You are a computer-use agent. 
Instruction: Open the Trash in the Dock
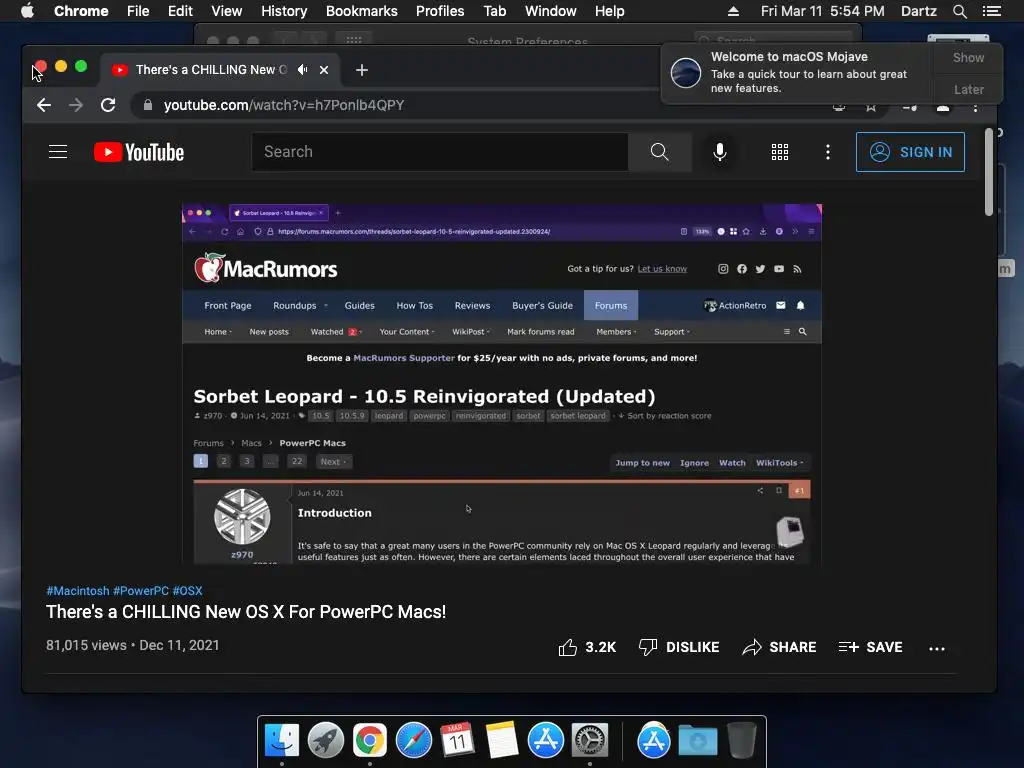point(741,741)
